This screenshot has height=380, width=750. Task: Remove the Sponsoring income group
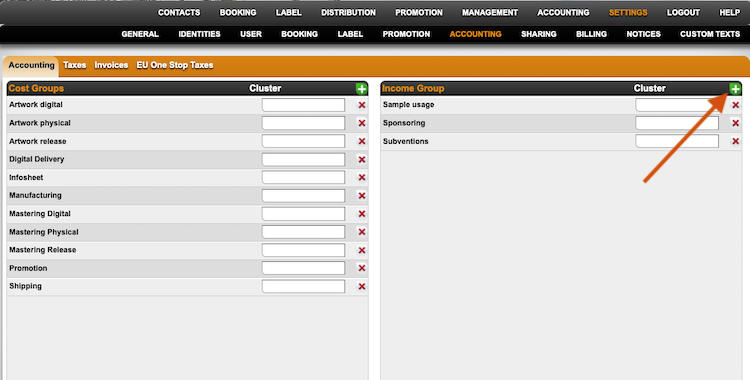736,123
